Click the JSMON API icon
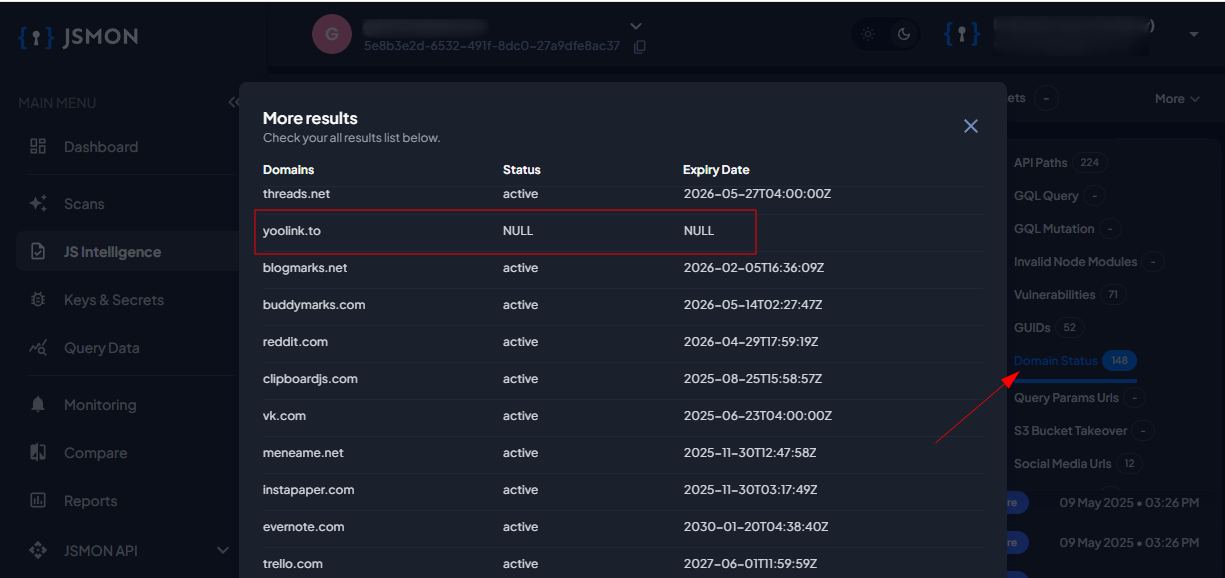Viewport: 1225px width, 578px height. (38, 550)
